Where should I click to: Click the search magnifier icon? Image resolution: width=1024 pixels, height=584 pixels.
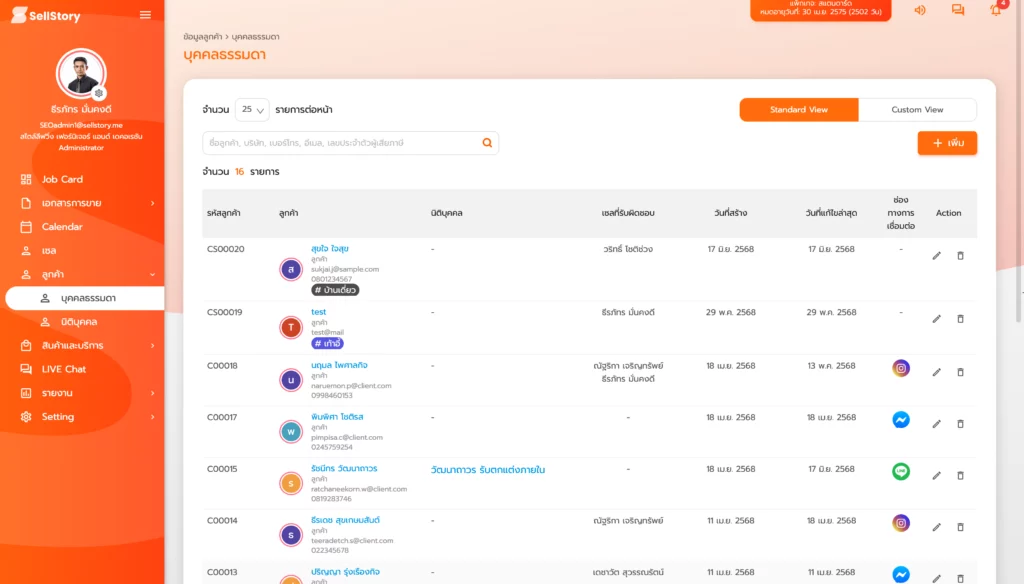point(487,142)
